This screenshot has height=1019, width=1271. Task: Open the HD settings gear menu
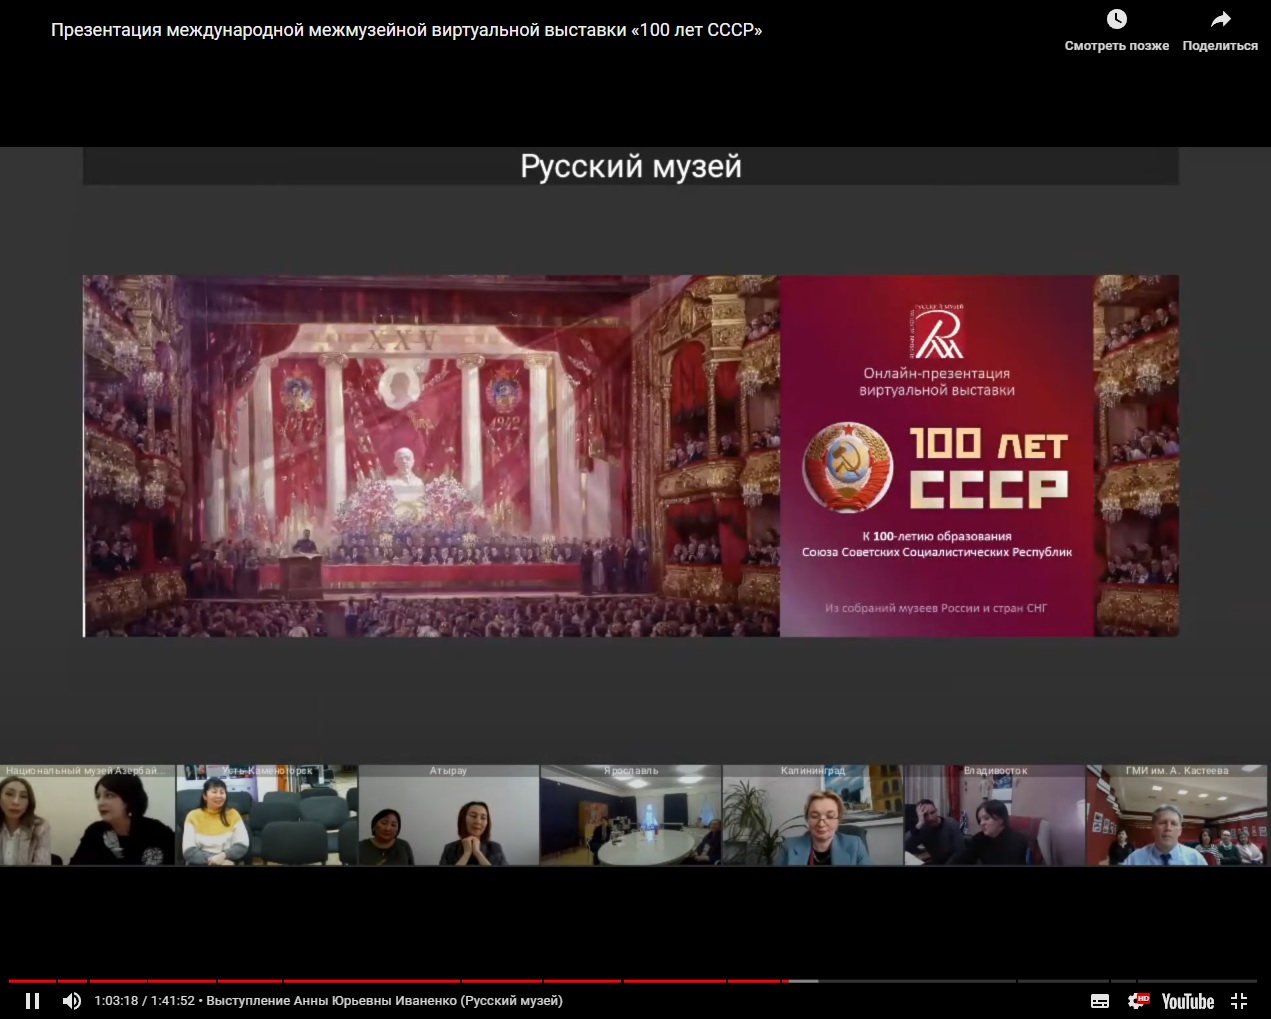coord(1138,1001)
